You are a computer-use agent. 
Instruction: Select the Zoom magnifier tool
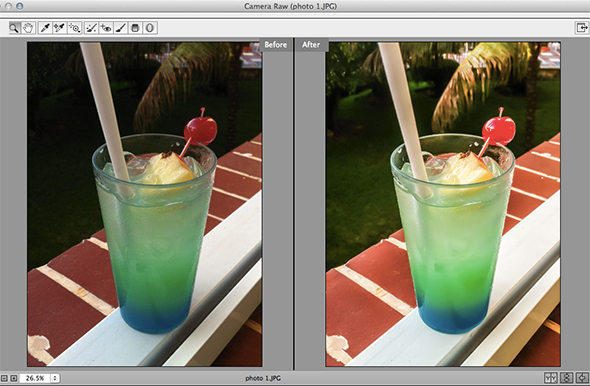tap(14, 28)
